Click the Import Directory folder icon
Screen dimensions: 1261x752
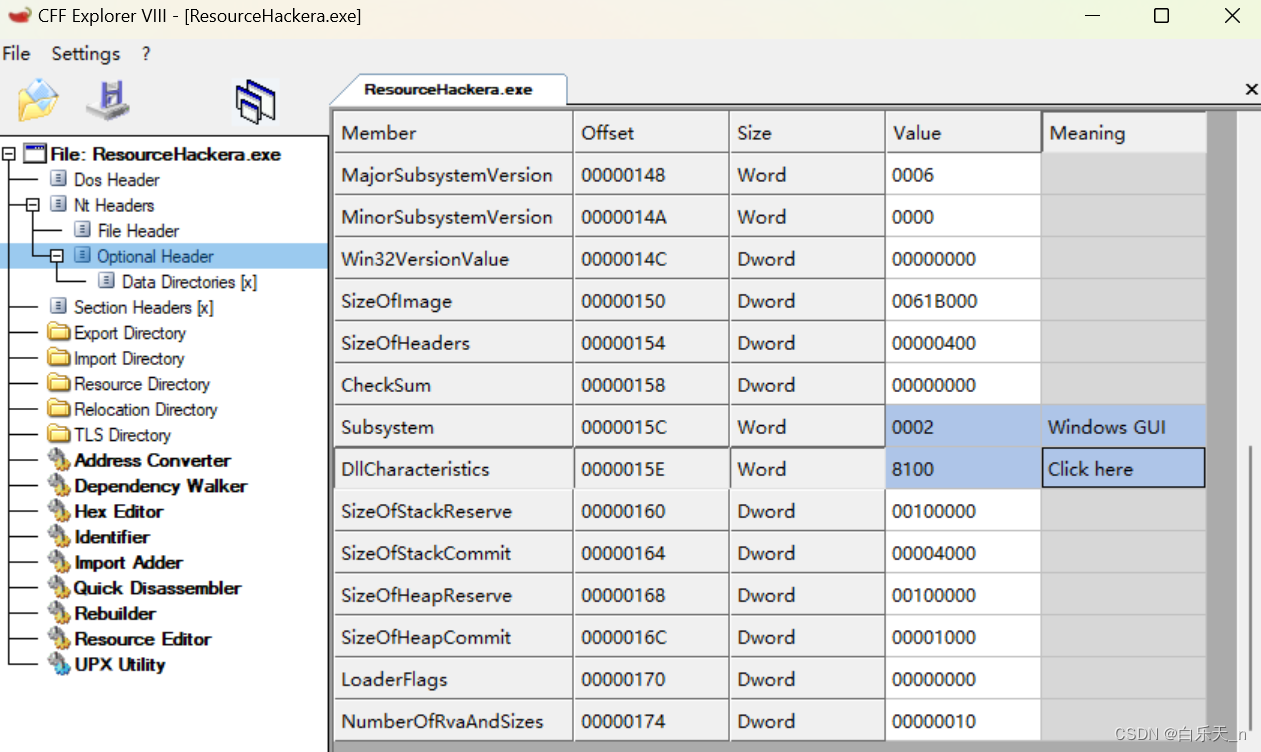59,358
